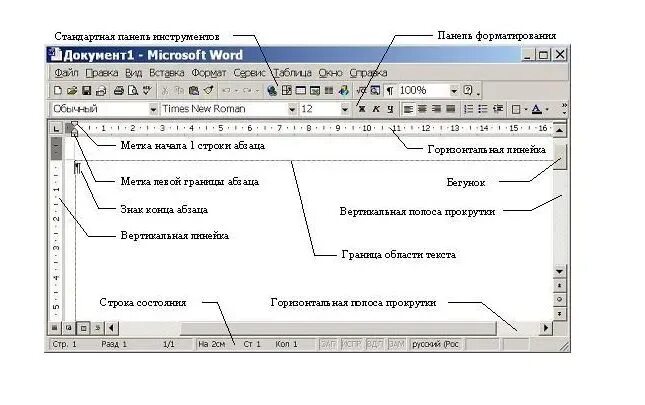
Task: Open the Файл menu
Action: 66,73
